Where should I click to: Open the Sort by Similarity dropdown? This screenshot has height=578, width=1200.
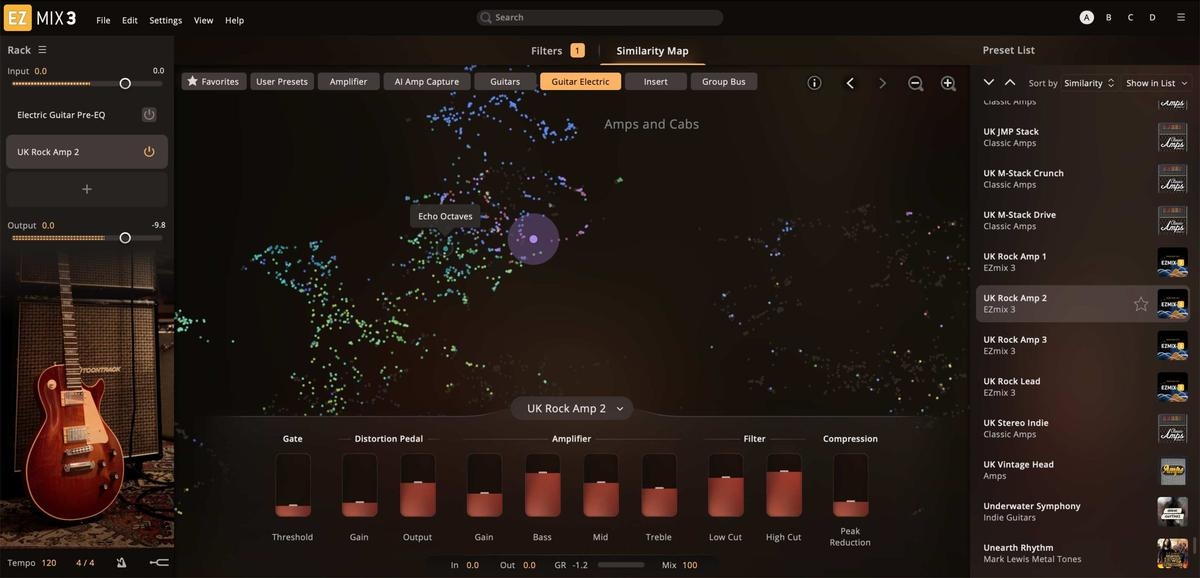coord(1088,83)
